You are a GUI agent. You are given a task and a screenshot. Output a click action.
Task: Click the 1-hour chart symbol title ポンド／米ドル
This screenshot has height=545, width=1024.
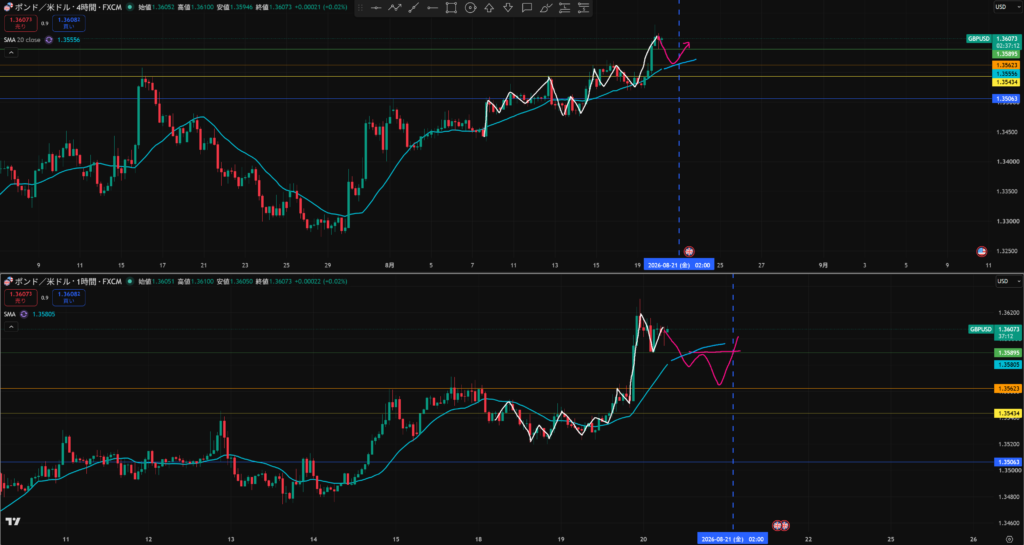[41, 281]
